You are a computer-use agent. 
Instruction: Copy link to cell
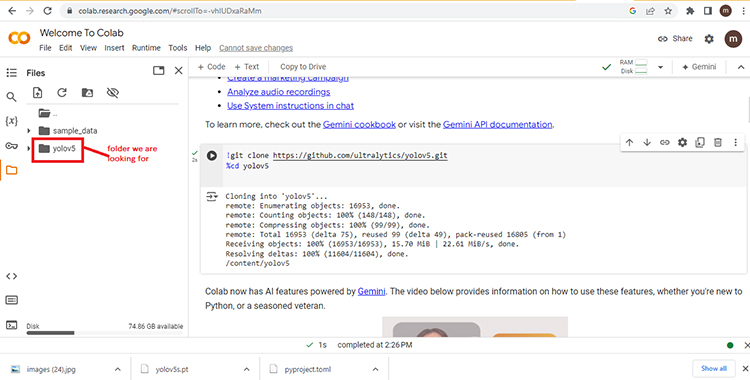(x=664, y=142)
